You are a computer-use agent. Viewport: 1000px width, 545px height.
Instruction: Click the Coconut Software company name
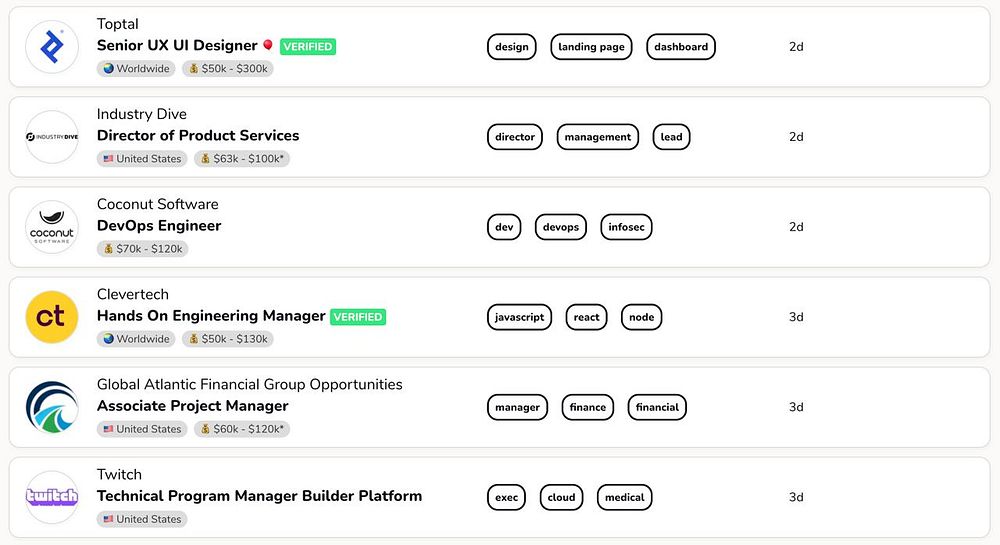158,204
